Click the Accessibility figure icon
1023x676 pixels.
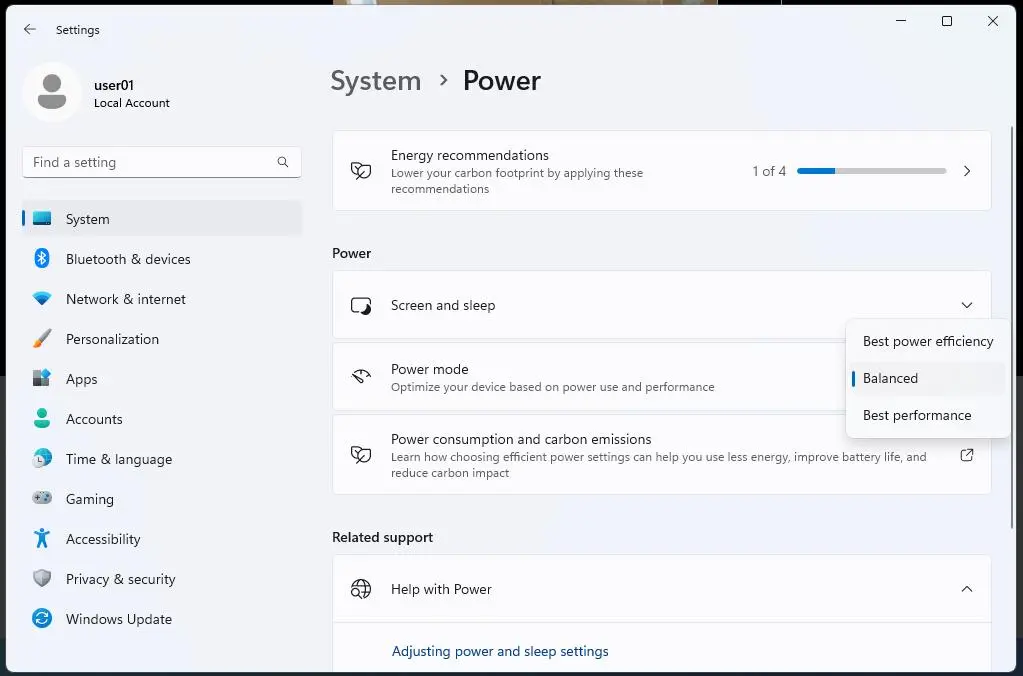(42, 538)
